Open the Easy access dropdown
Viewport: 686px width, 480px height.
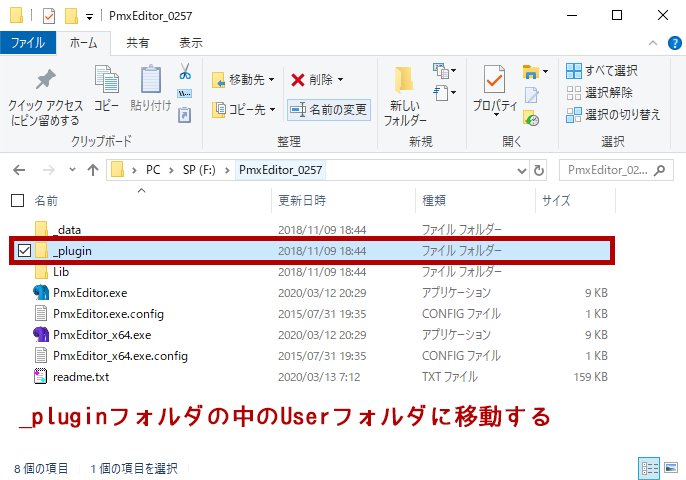(444, 93)
